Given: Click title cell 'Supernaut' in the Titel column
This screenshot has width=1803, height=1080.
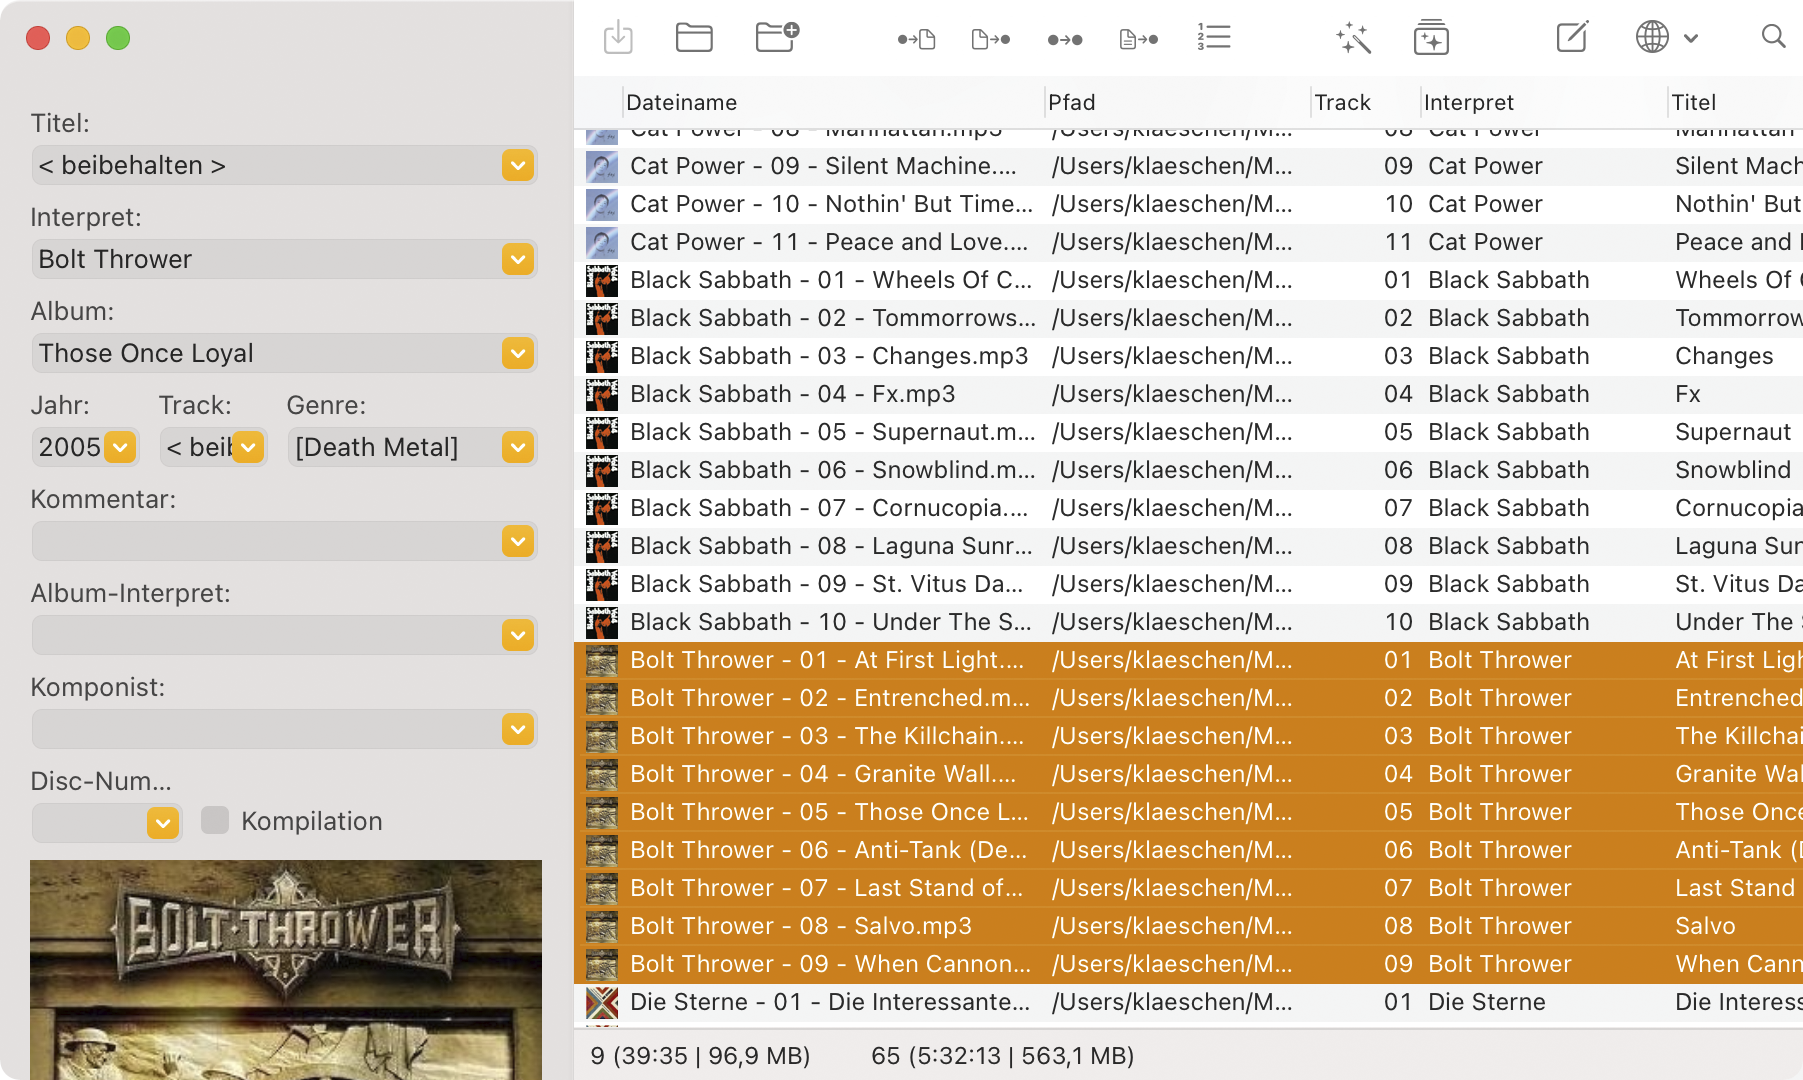Looking at the screenshot, I should [1733, 432].
